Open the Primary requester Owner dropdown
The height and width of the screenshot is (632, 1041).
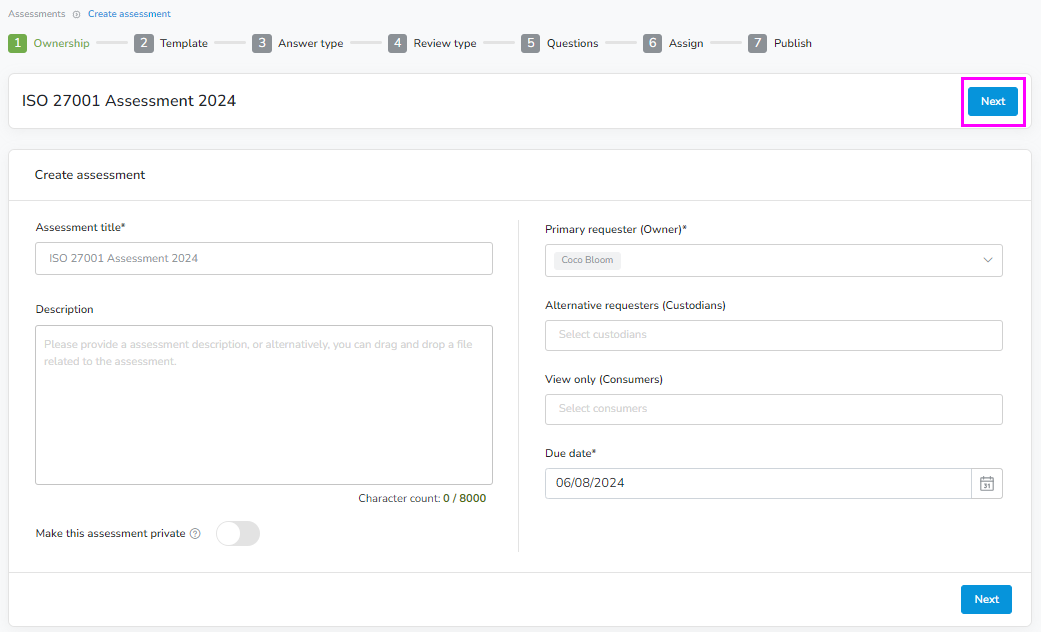pyautogui.click(x=773, y=259)
